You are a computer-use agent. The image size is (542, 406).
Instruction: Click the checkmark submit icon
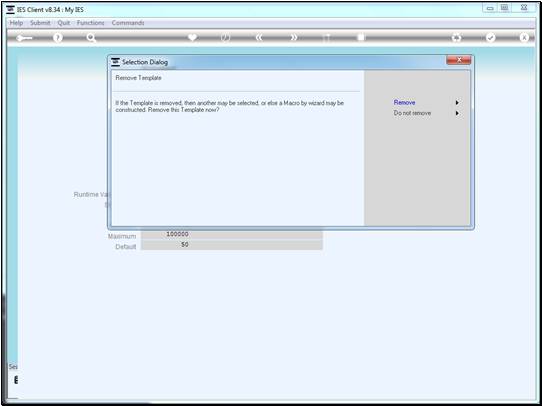[x=490, y=38]
